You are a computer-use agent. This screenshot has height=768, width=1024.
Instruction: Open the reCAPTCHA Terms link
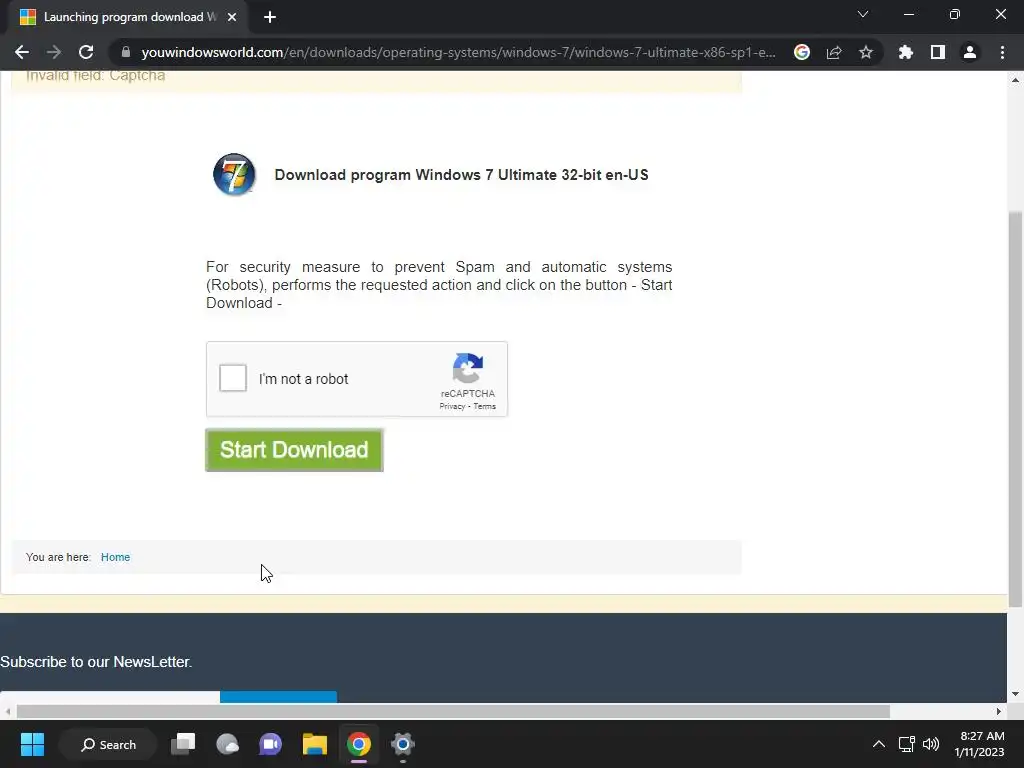[485, 406]
